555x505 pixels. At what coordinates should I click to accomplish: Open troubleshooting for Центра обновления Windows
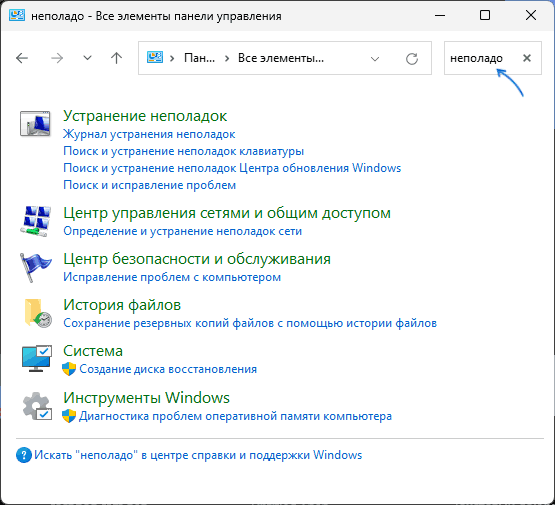click(x=232, y=168)
